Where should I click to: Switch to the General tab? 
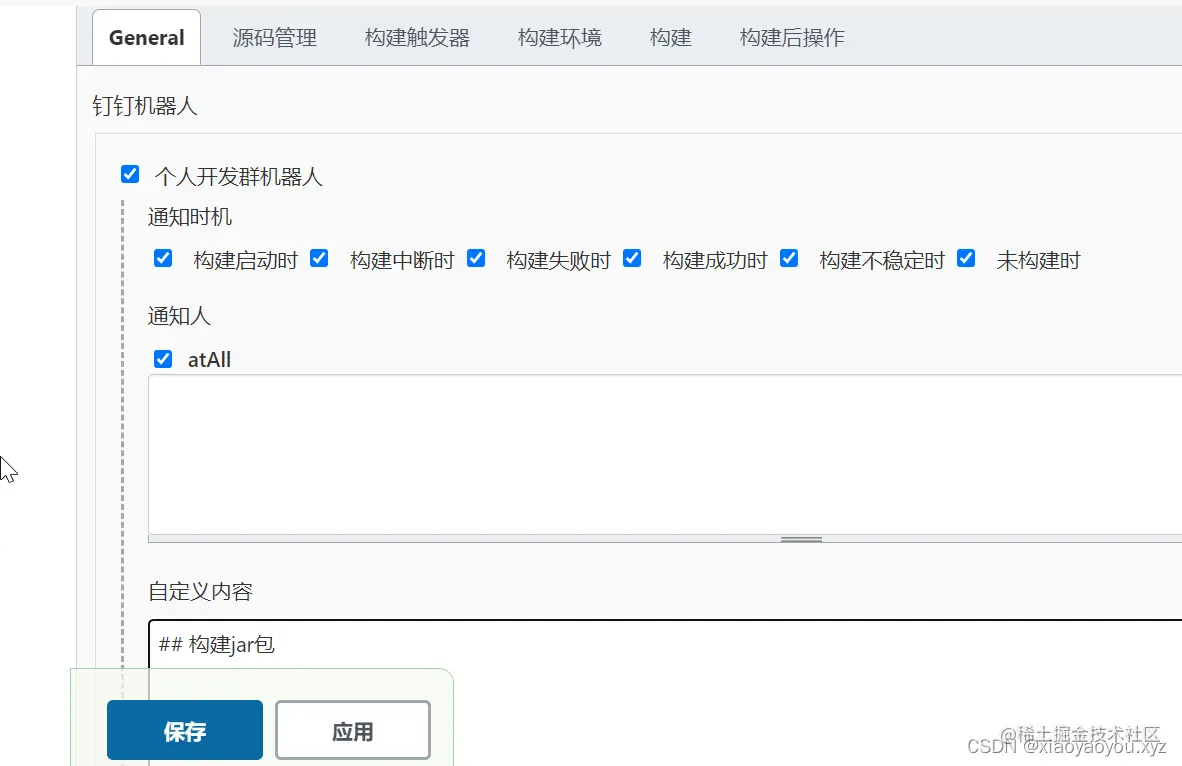point(146,37)
